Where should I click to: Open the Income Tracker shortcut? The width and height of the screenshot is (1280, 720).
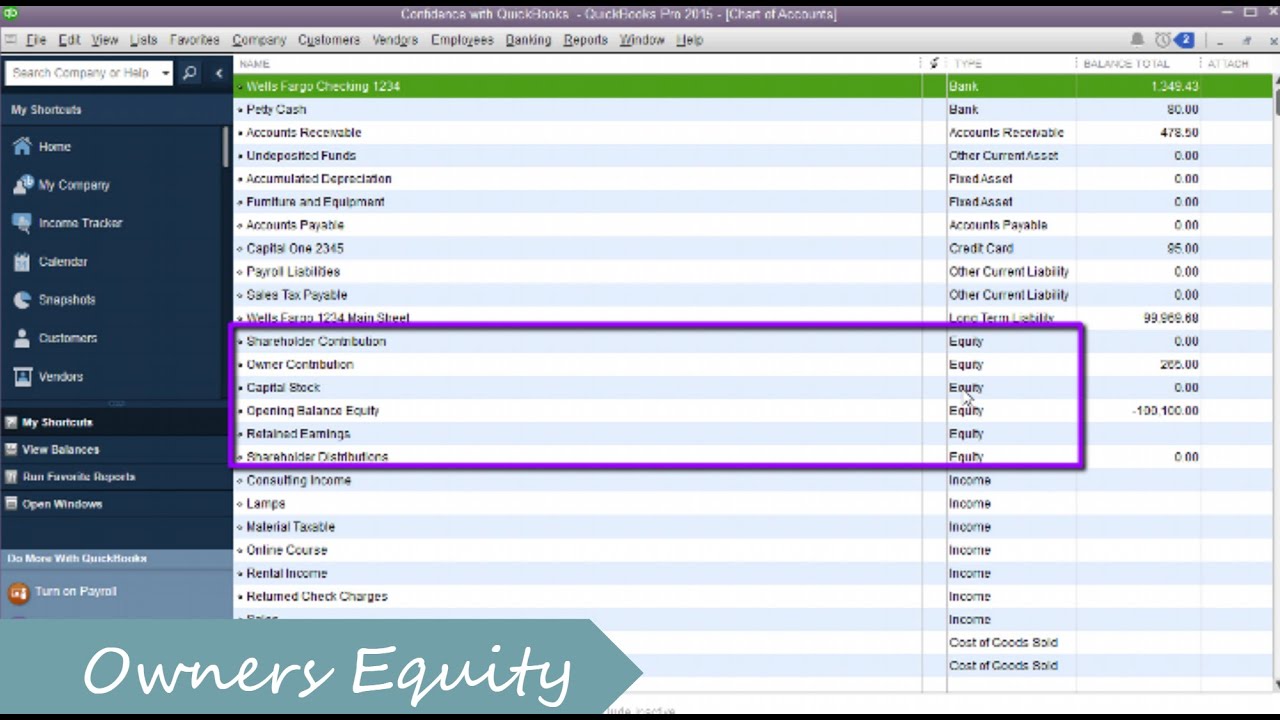[x=67, y=223]
